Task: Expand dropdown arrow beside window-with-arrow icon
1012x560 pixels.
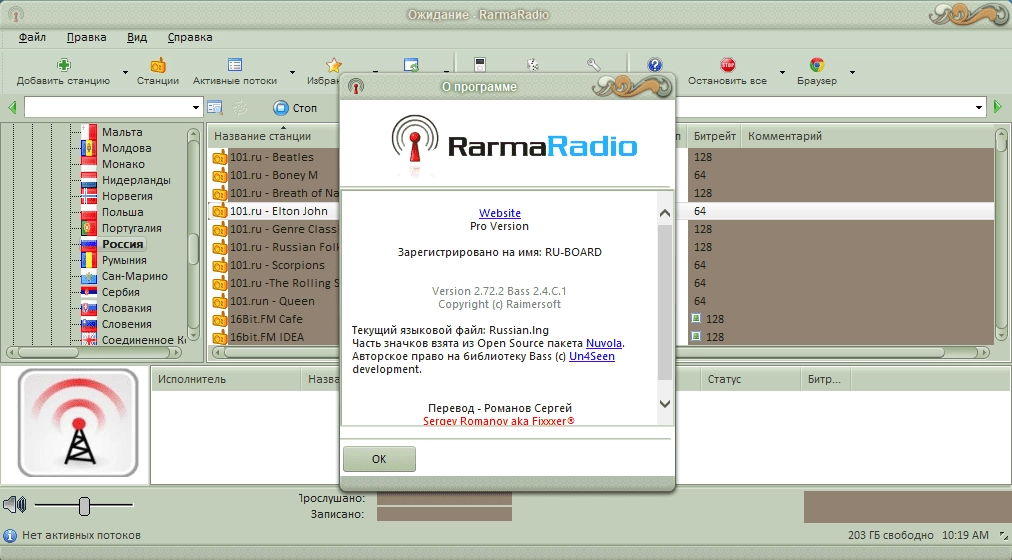Action: coord(446,72)
